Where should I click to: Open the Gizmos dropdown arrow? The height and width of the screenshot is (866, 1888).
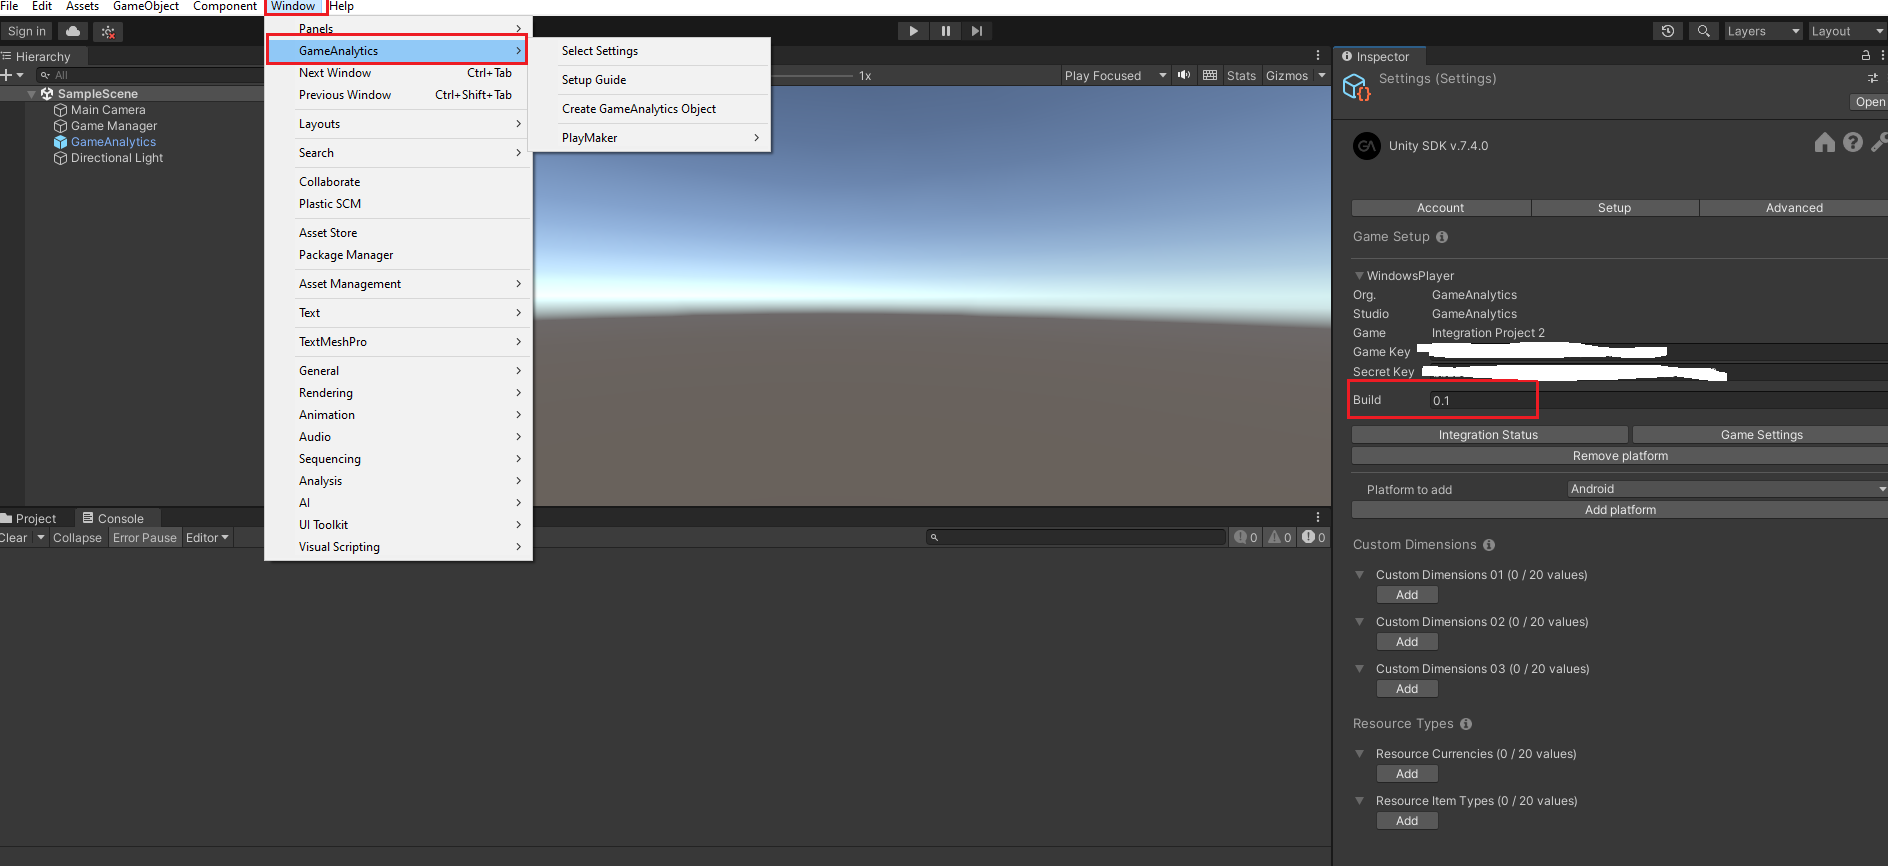(1321, 75)
